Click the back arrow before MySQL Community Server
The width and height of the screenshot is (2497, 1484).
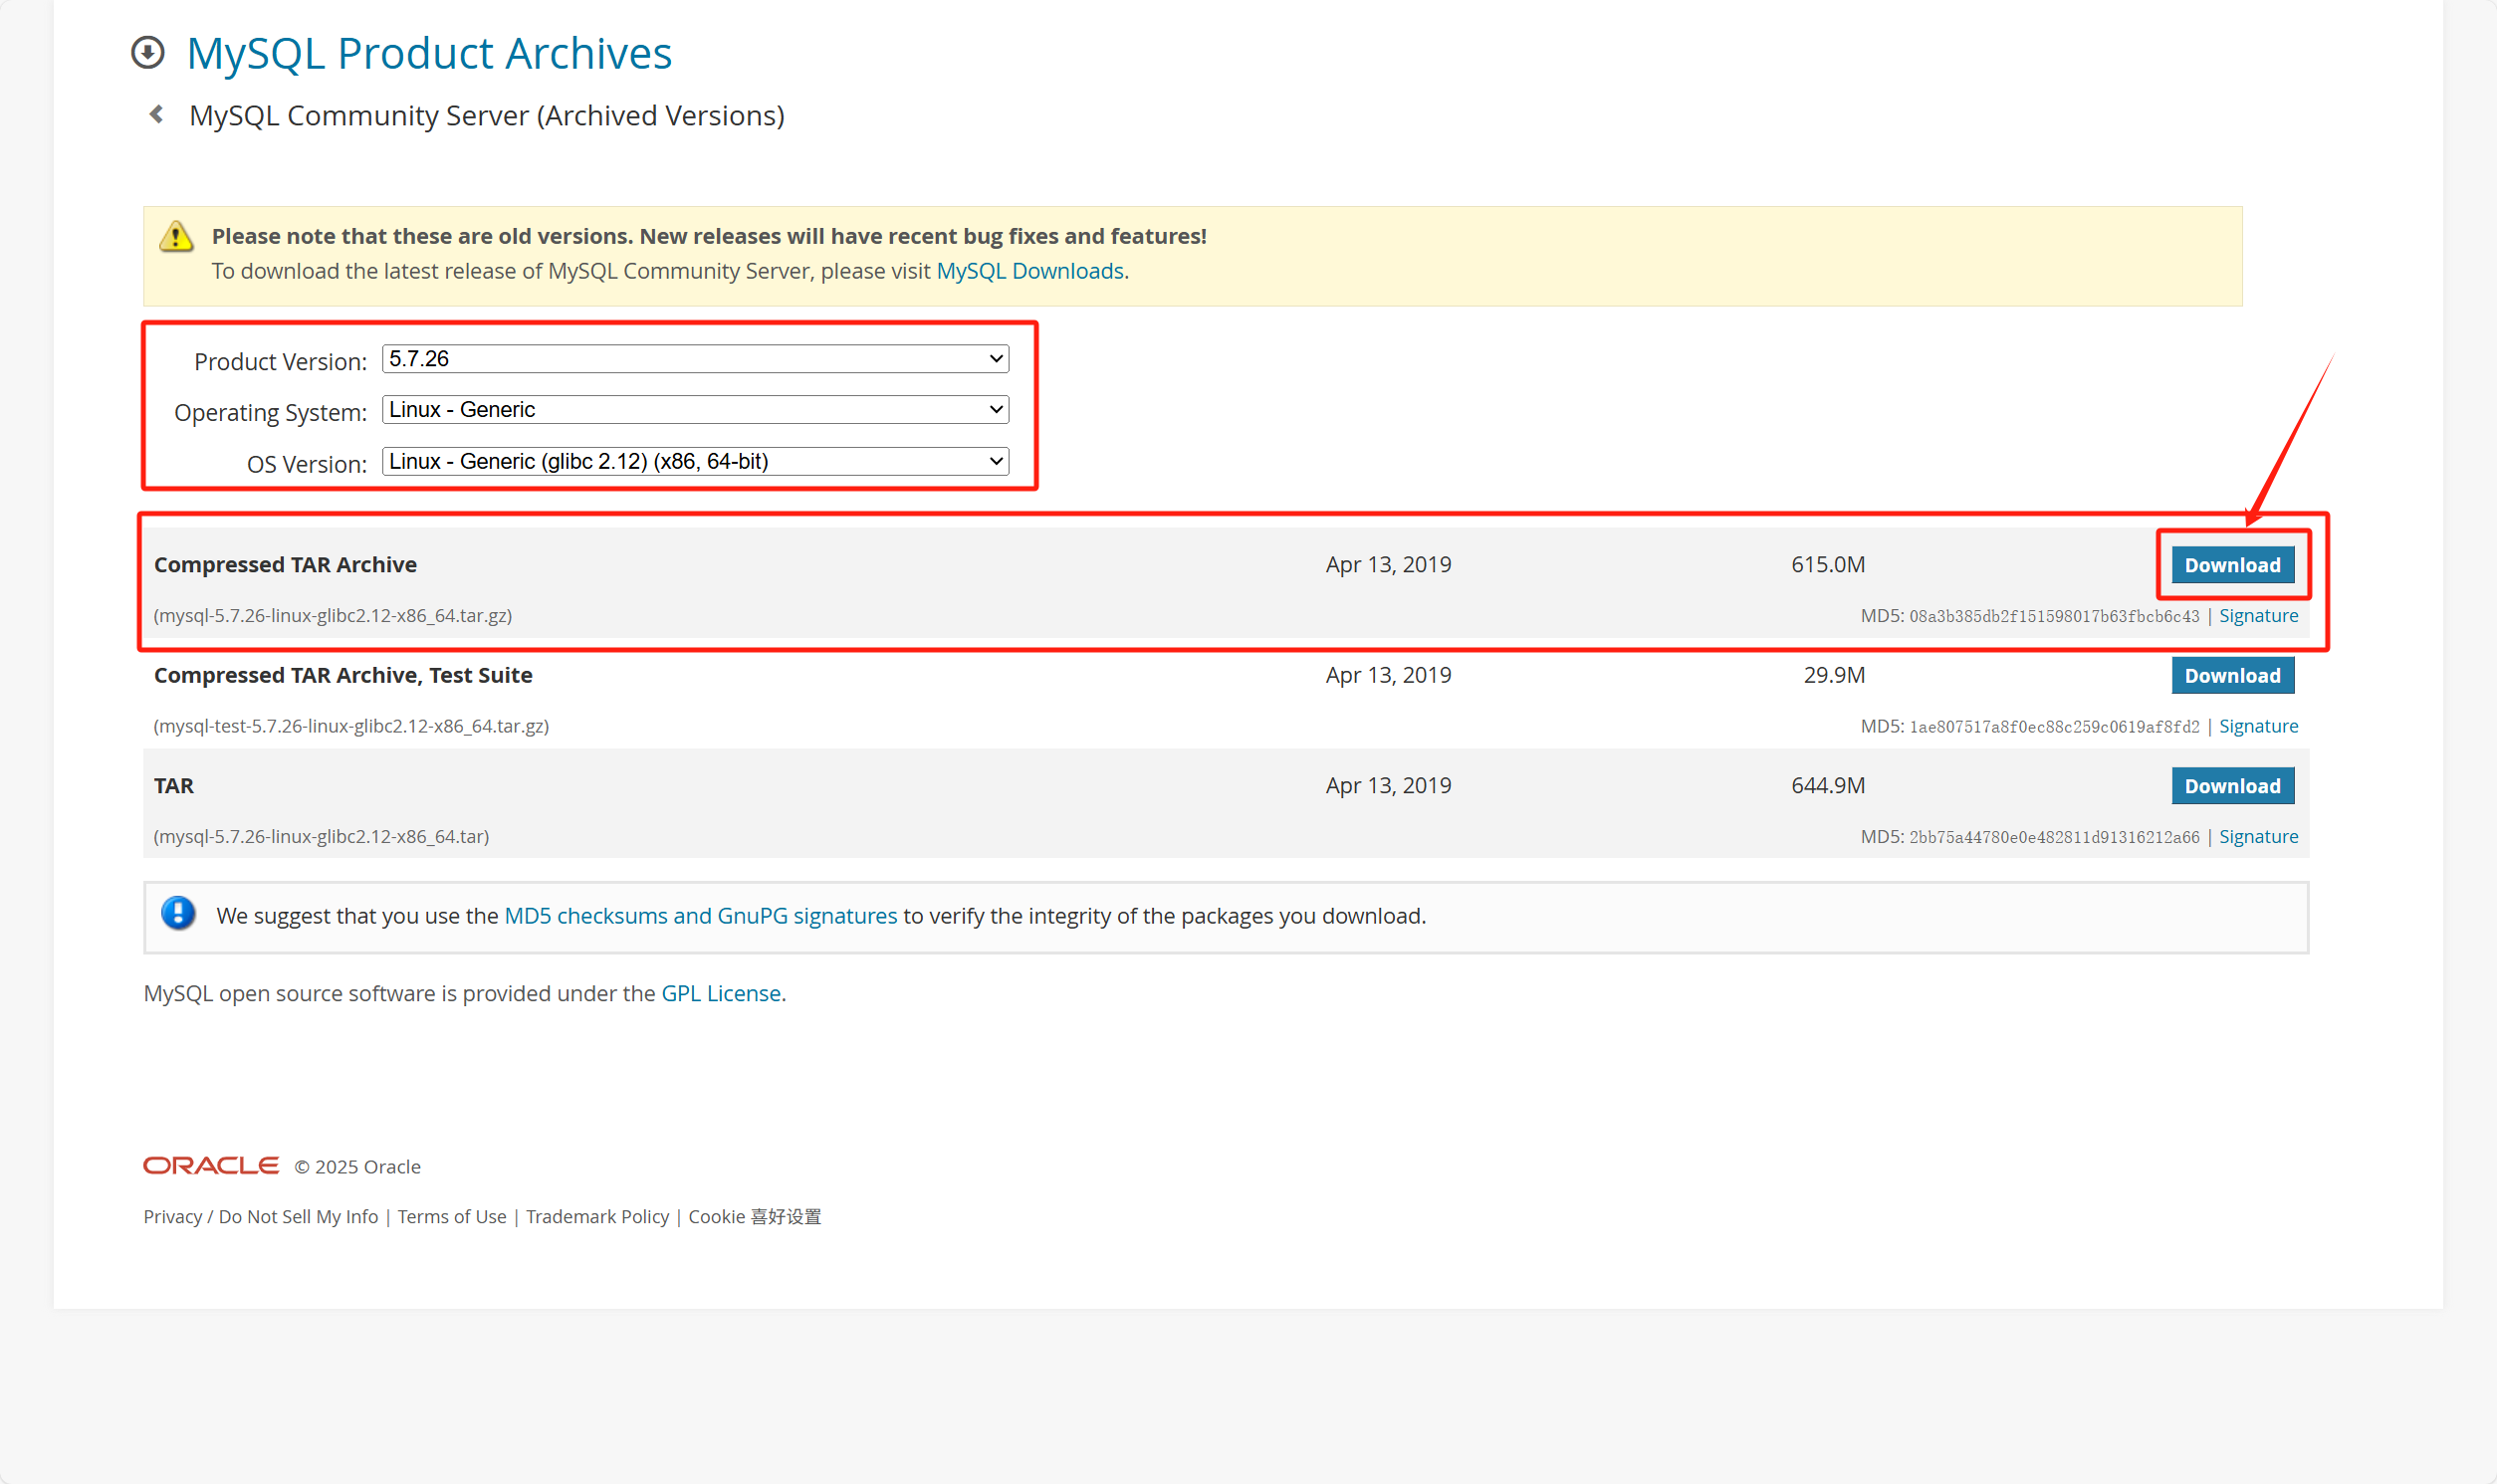[x=156, y=114]
